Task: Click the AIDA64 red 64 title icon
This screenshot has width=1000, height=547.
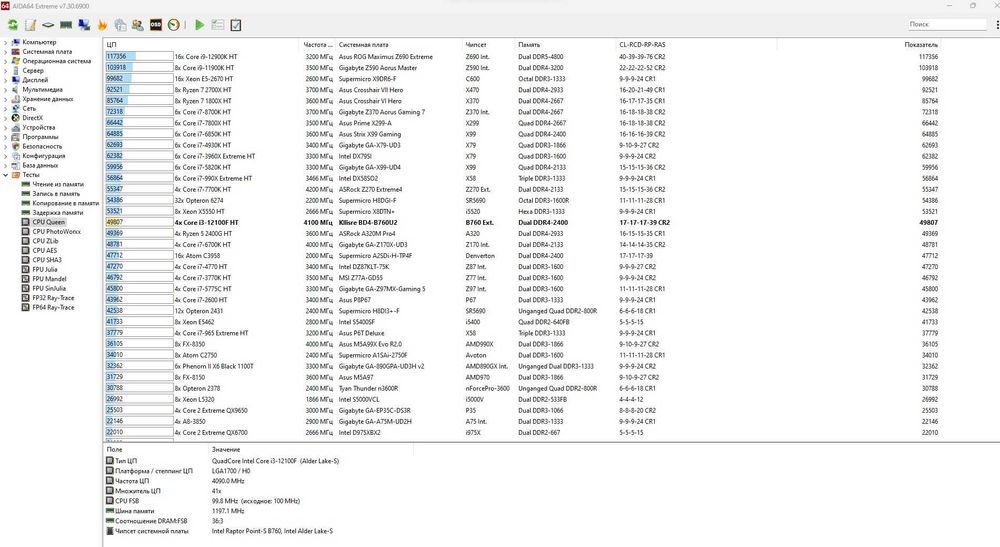Action: point(5,6)
